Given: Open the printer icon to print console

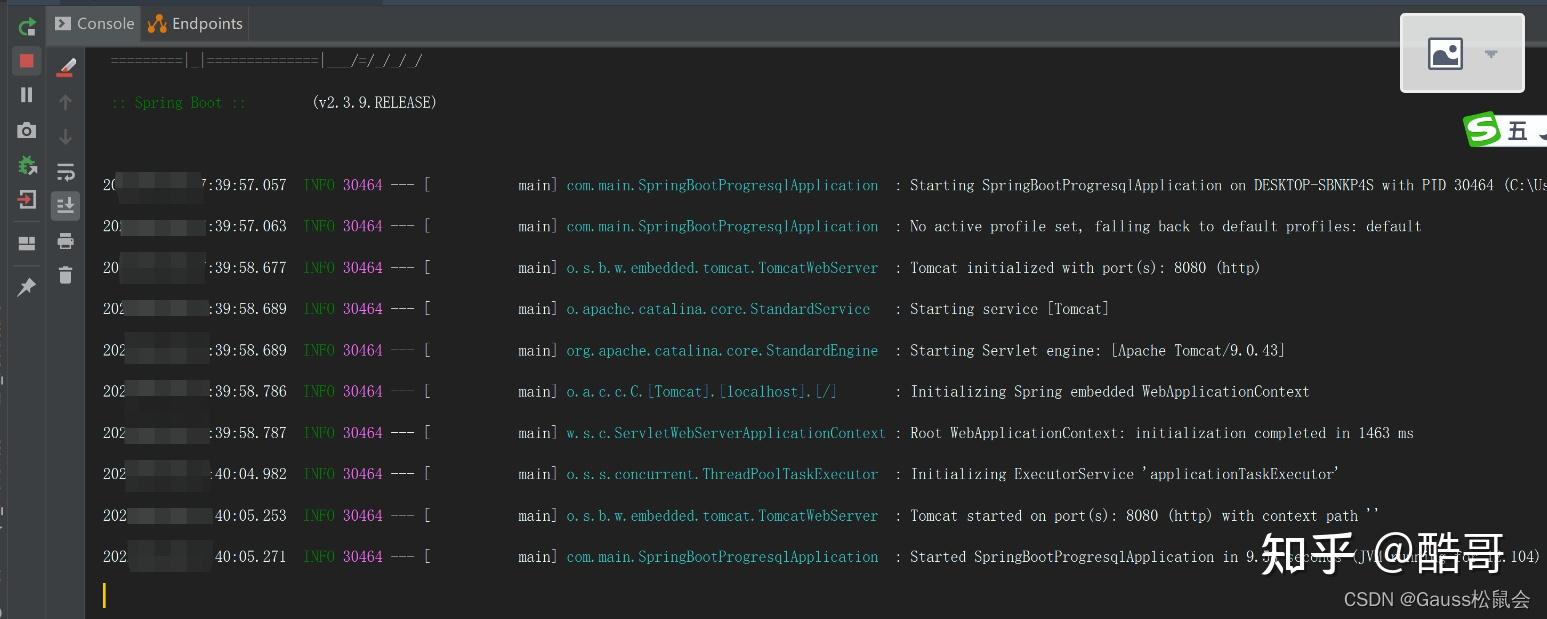Looking at the screenshot, I should tap(65, 241).
